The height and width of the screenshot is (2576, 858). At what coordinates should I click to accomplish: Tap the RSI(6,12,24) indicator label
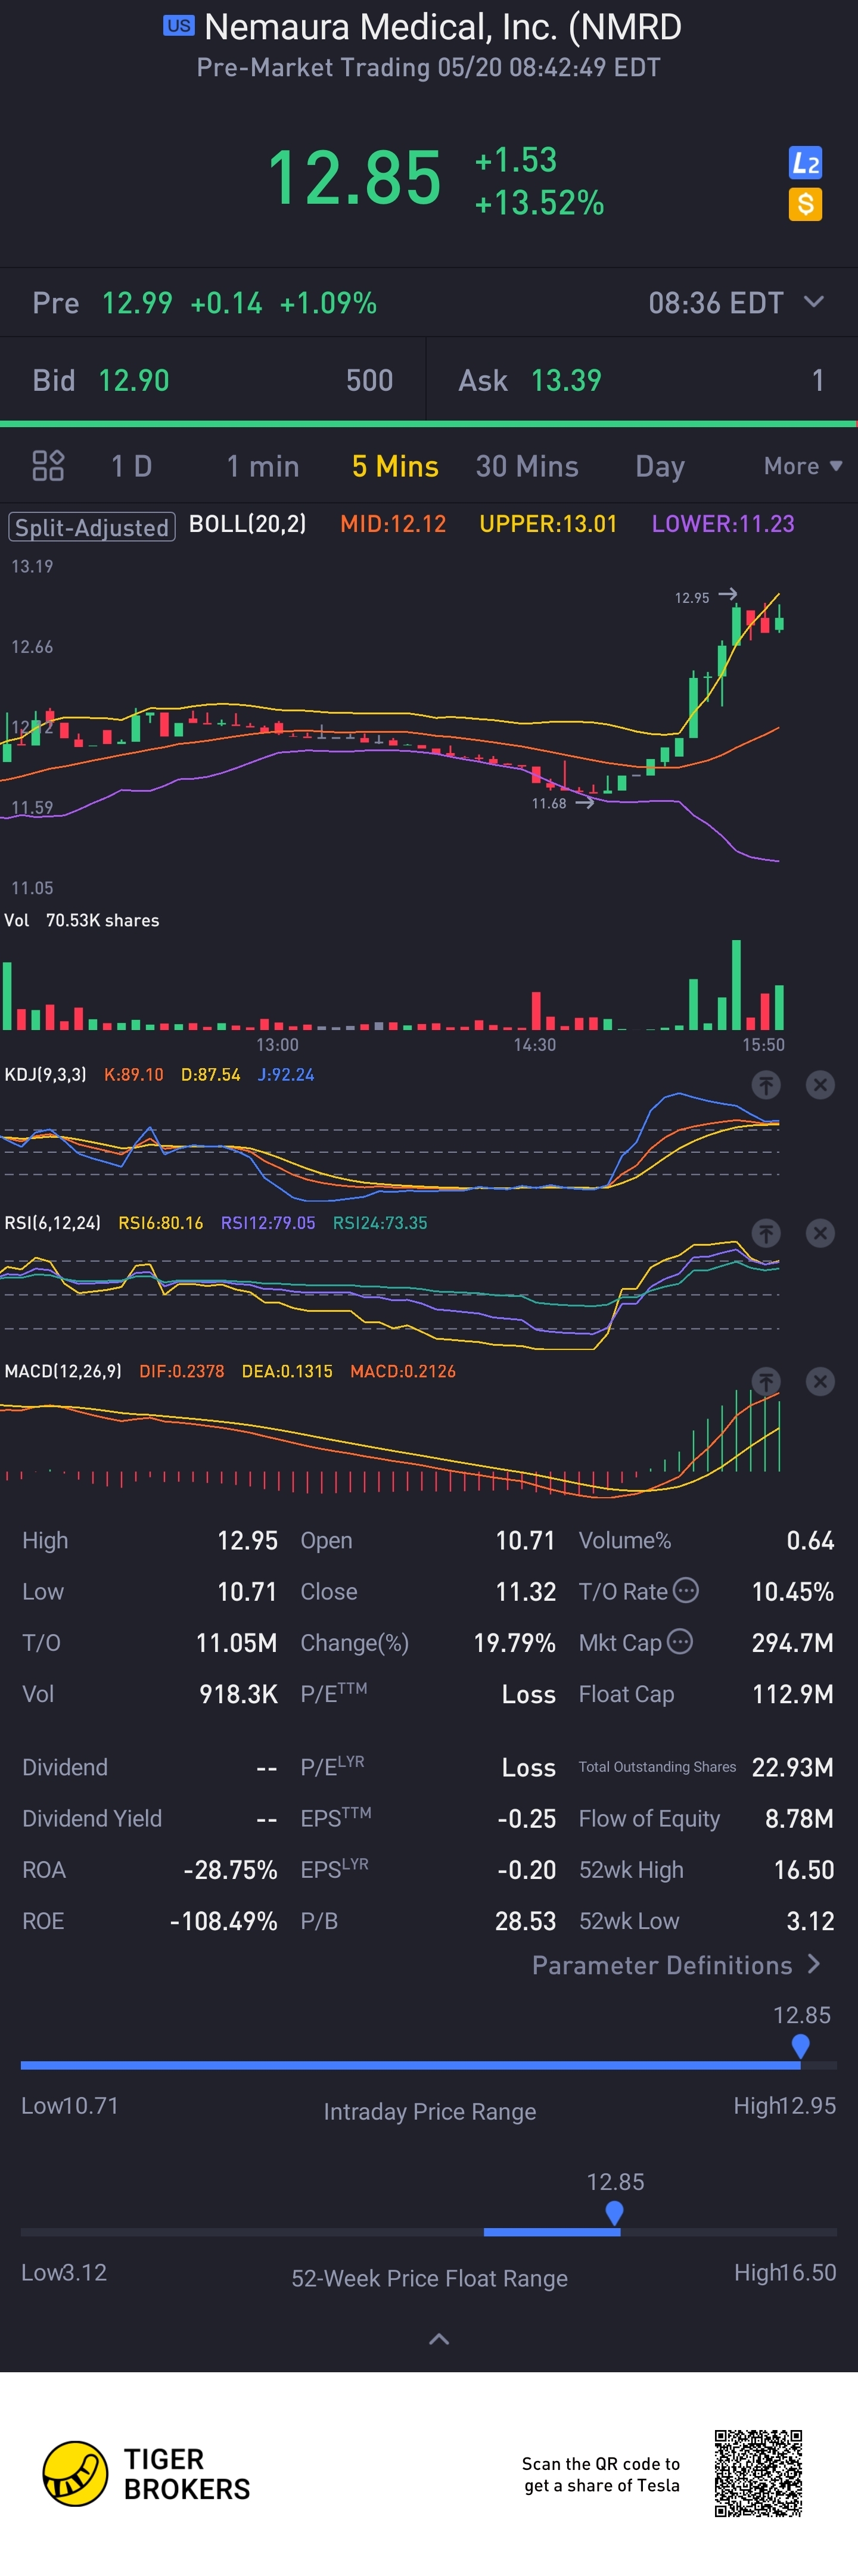pyautogui.click(x=53, y=1223)
